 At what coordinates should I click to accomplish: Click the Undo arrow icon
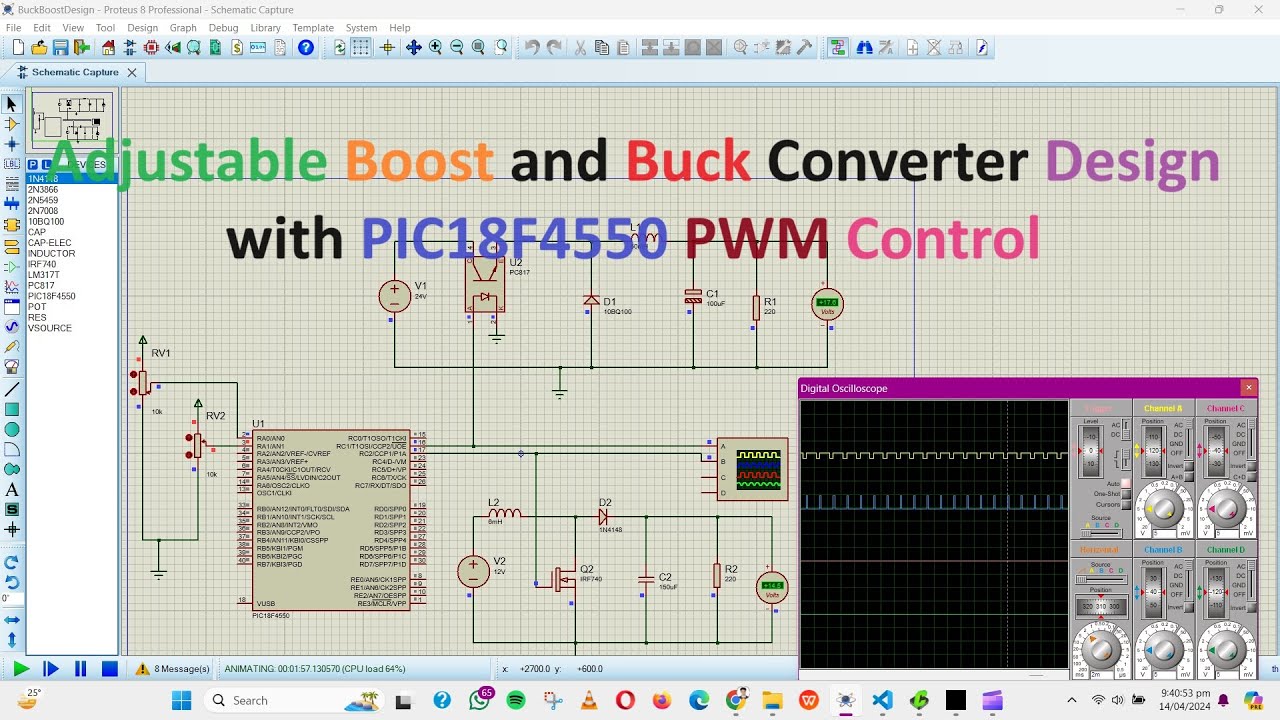tap(532, 47)
